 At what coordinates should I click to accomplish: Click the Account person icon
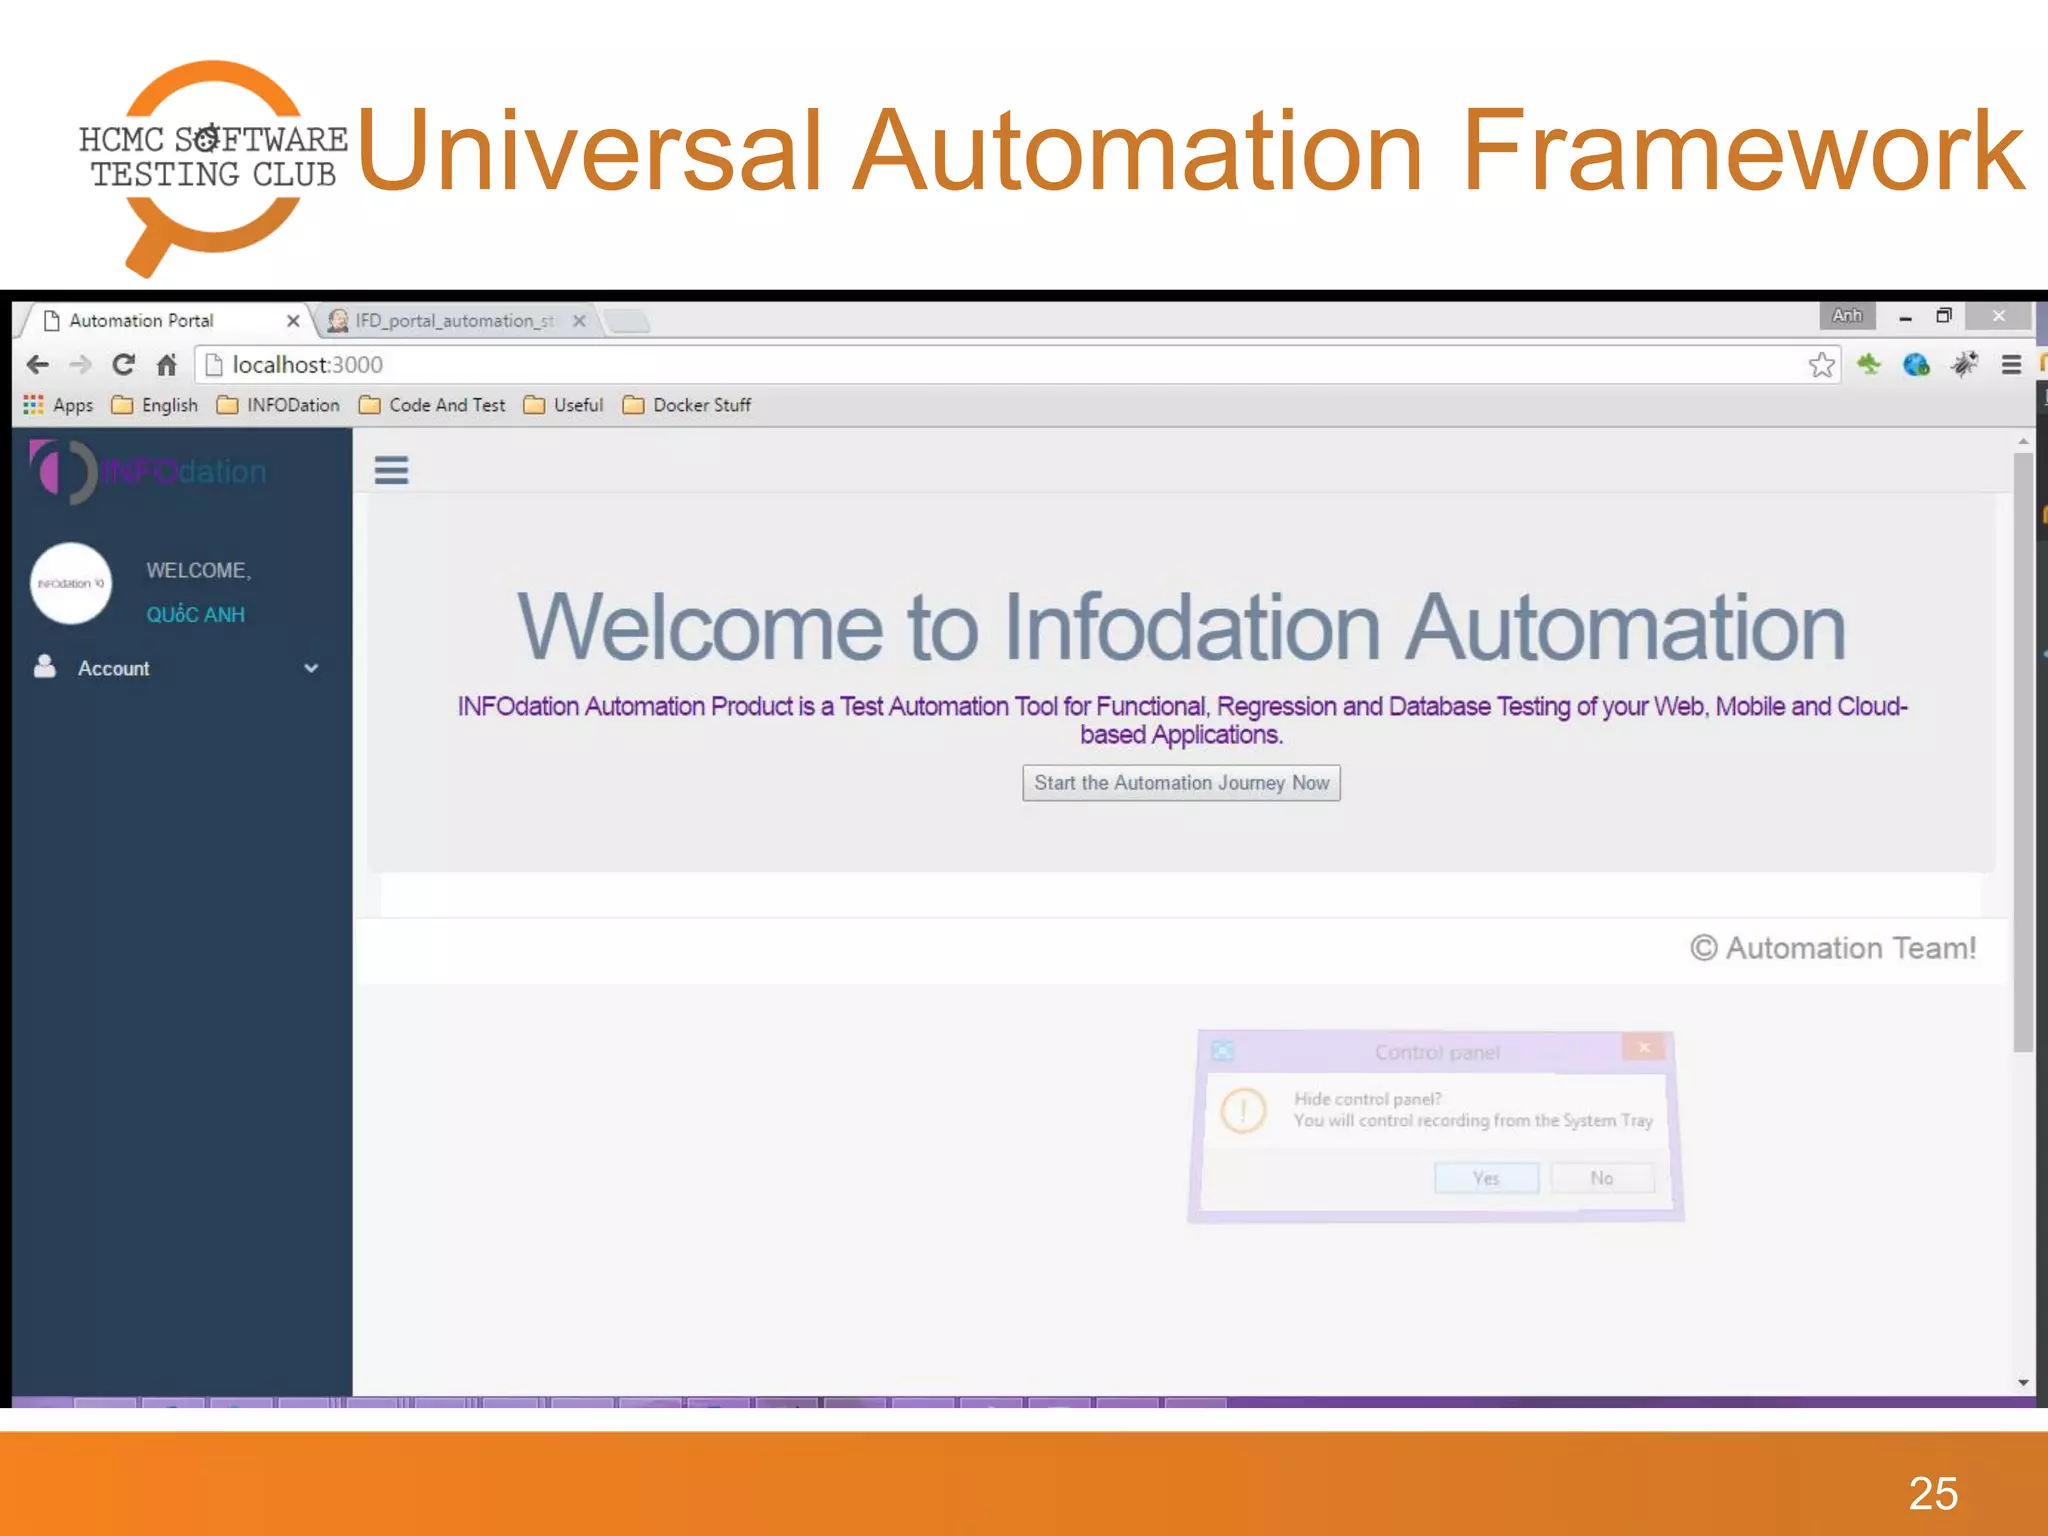pos(45,667)
